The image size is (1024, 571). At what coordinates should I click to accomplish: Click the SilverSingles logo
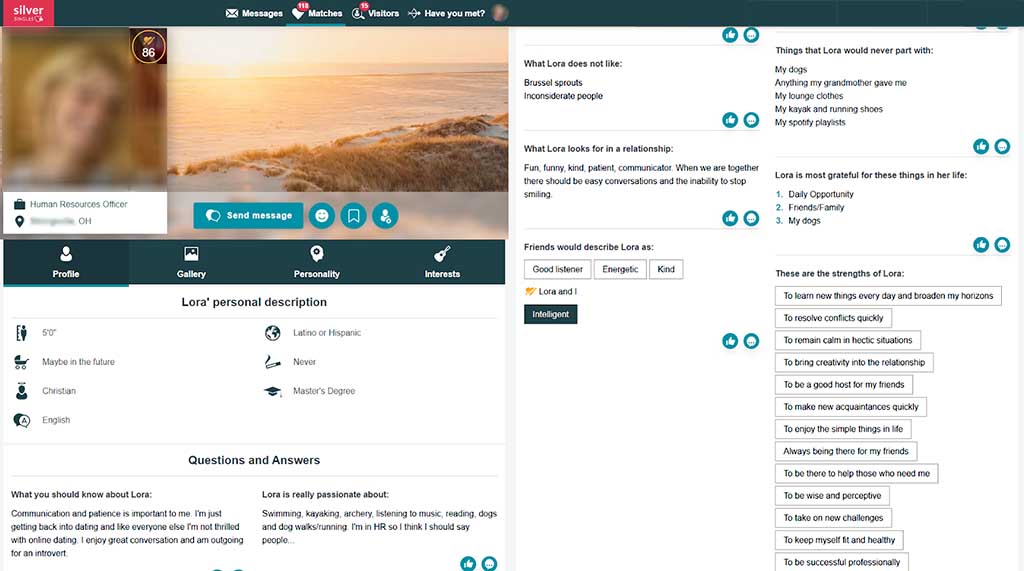point(28,13)
